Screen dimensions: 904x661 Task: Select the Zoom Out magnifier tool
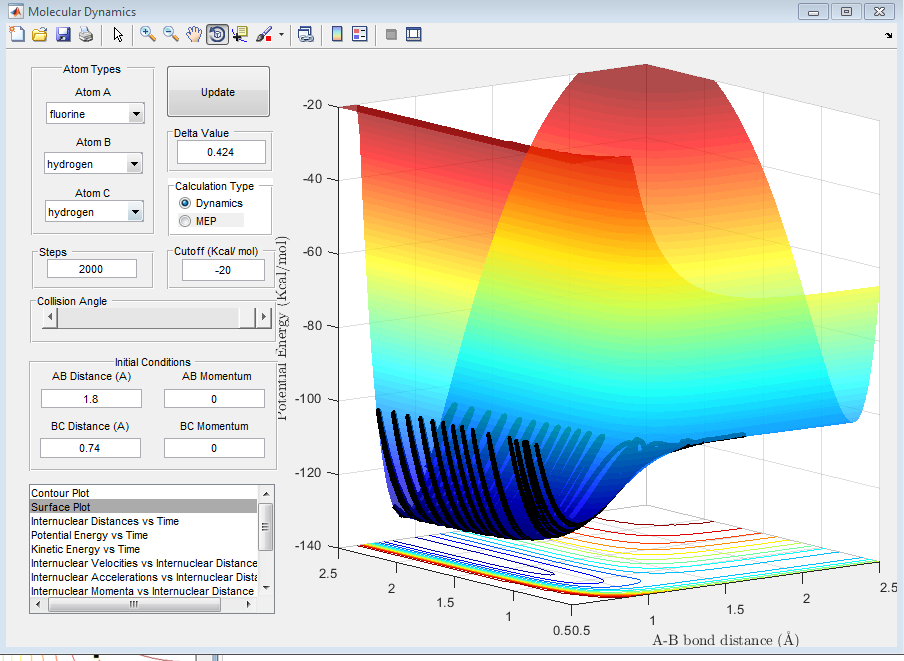171,35
